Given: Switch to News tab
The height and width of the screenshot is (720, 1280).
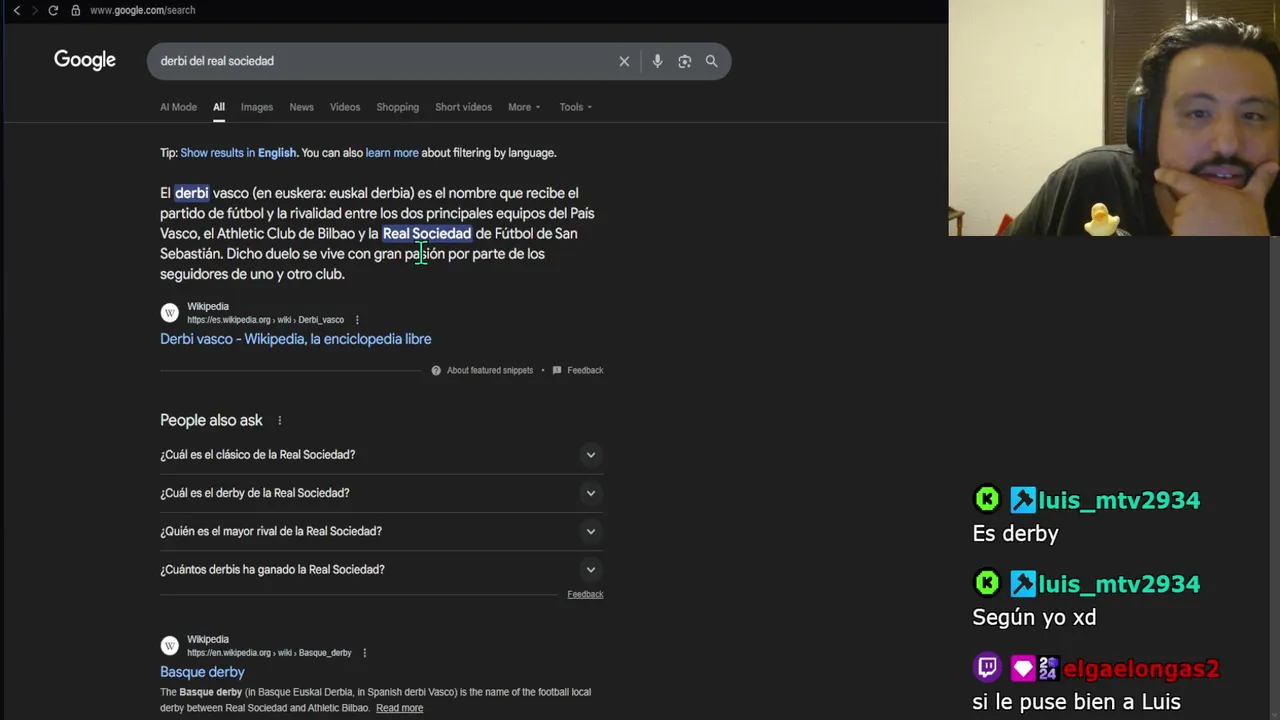Looking at the screenshot, I should pyautogui.click(x=301, y=107).
